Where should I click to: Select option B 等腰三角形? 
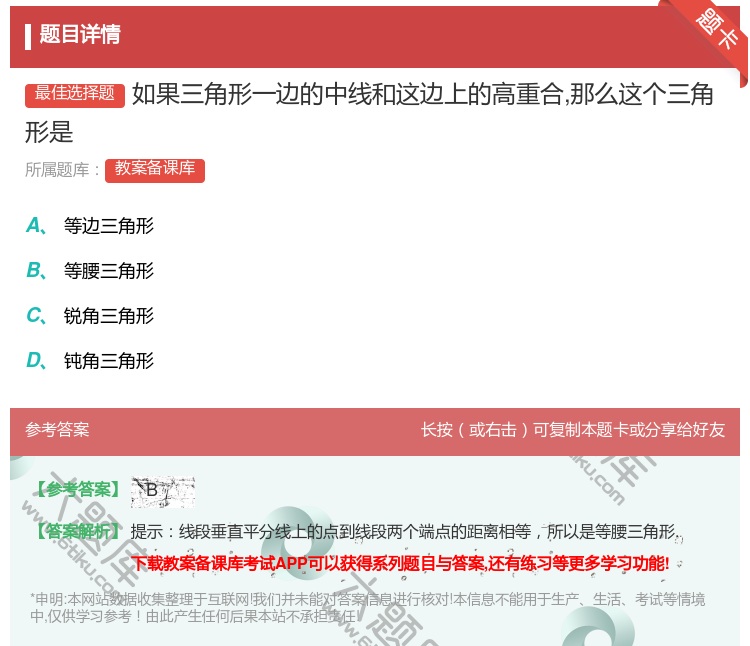click(90, 271)
